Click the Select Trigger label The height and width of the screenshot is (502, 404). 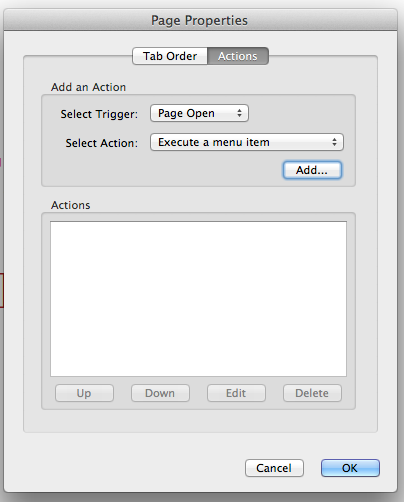(x=99, y=114)
